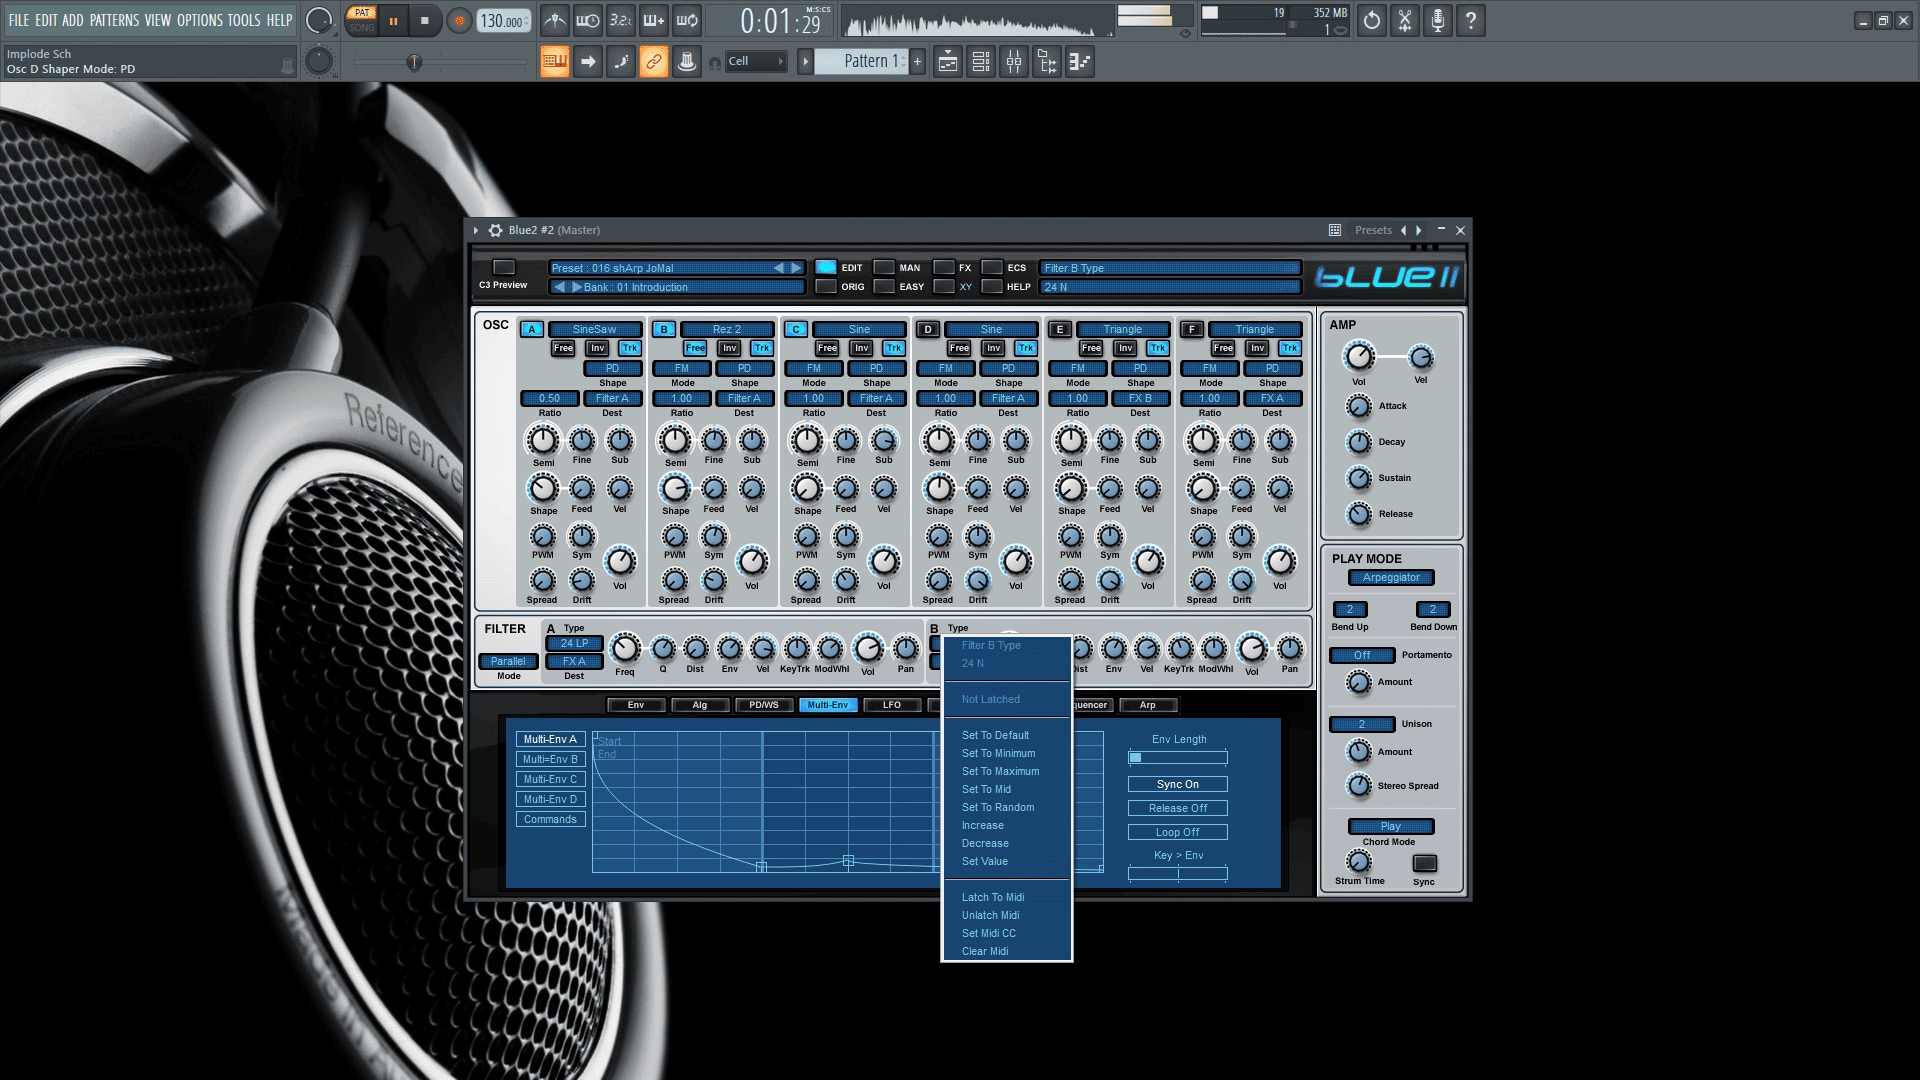The image size is (1920, 1080).
Task: Toggle PAT/SONG mode switch
Action: 362,21
